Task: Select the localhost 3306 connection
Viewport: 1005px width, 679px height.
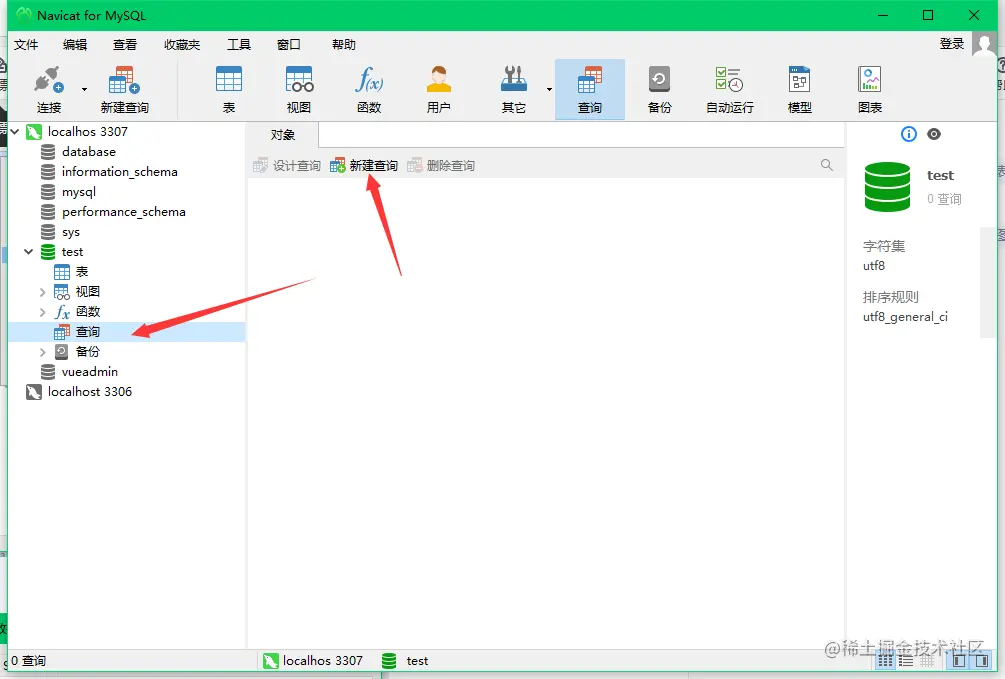Action: click(90, 392)
